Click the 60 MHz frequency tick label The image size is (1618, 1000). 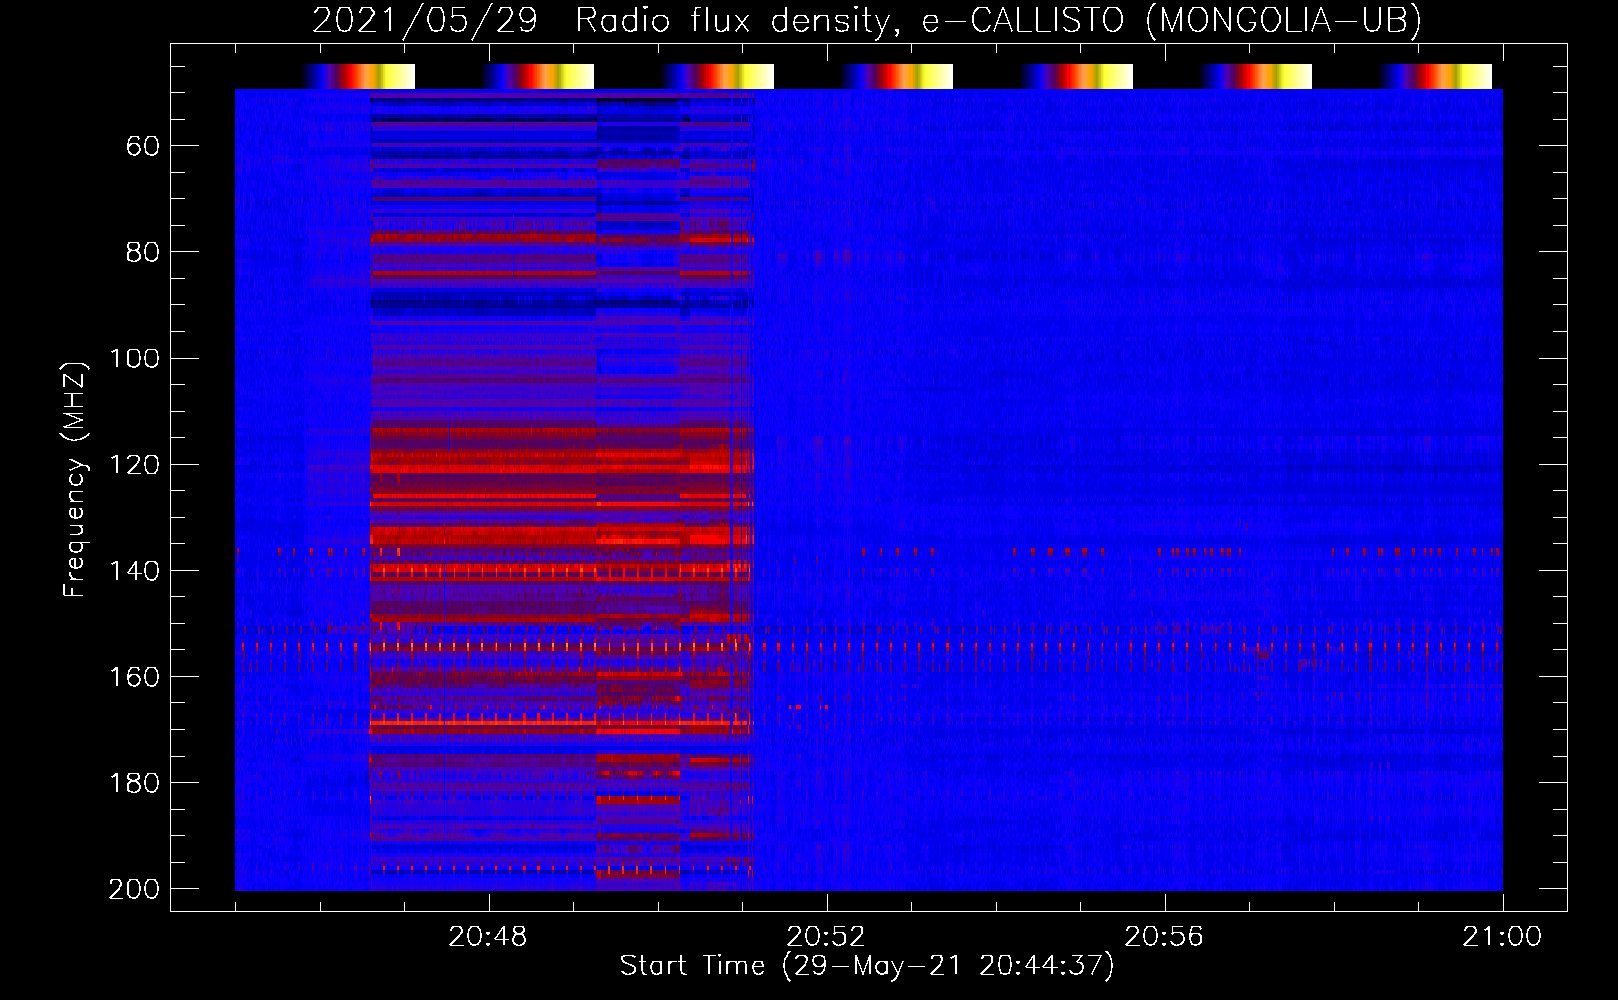click(x=142, y=147)
